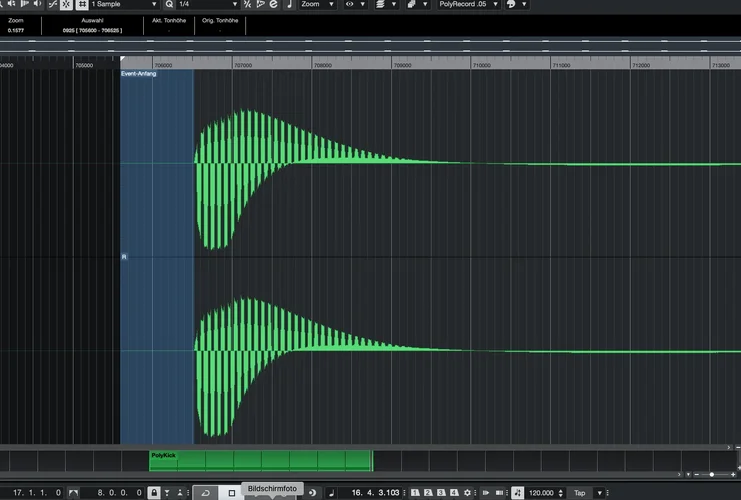This screenshot has width=741, height=500.
Task: Open the dropdown arrow beside layered clips icon
Action: pyautogui.click(x=425, y=4)
